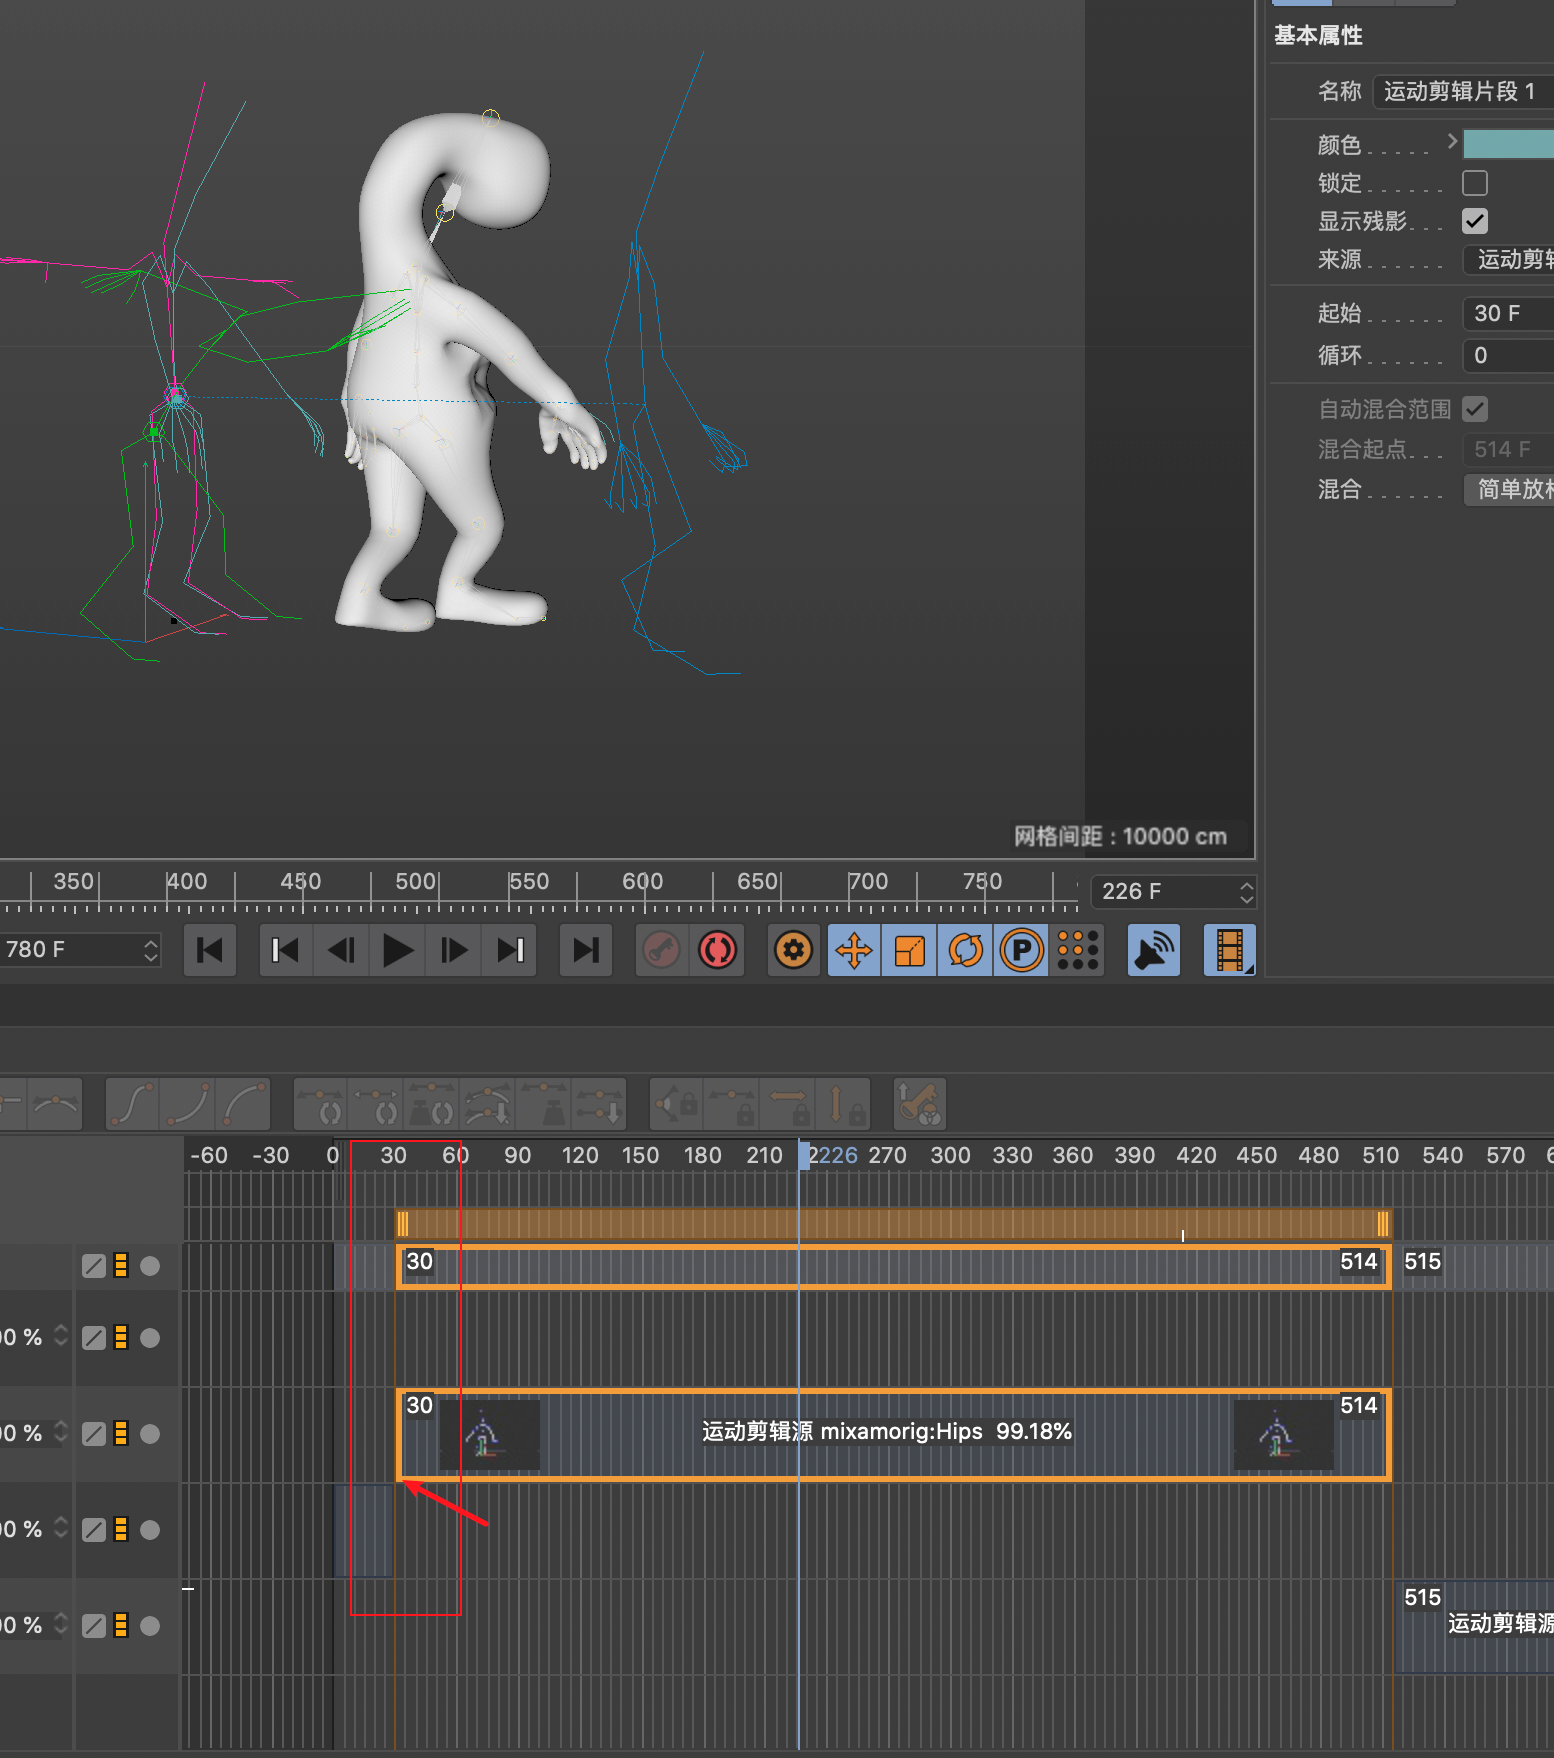
Task: Click the red Autokeying button
Action: click(717, 950)
